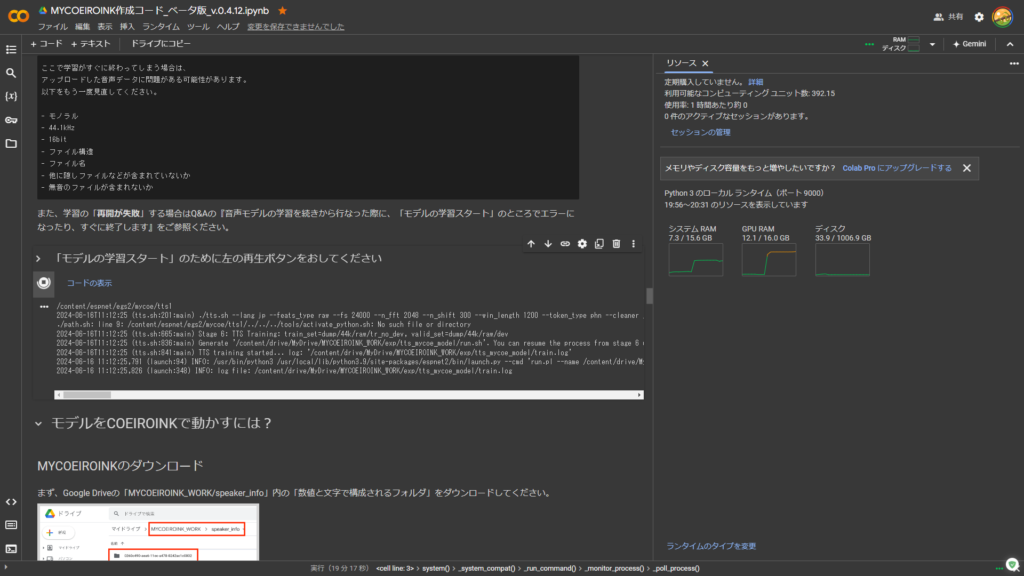The height and width of the screenshot is (576, 1024).
Task: Open the secrets key icon
Action: pos(11,120)
